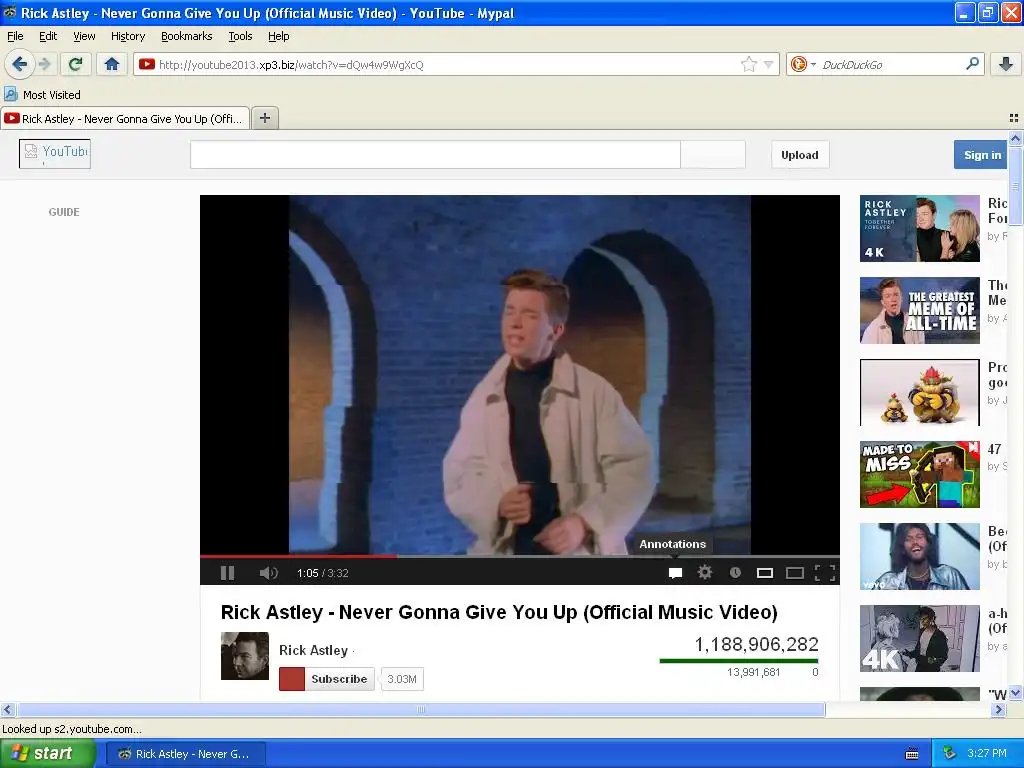Click the safely remove hardware tray icon
This screenshot has width=1024, height=768.
coord(950,754)
